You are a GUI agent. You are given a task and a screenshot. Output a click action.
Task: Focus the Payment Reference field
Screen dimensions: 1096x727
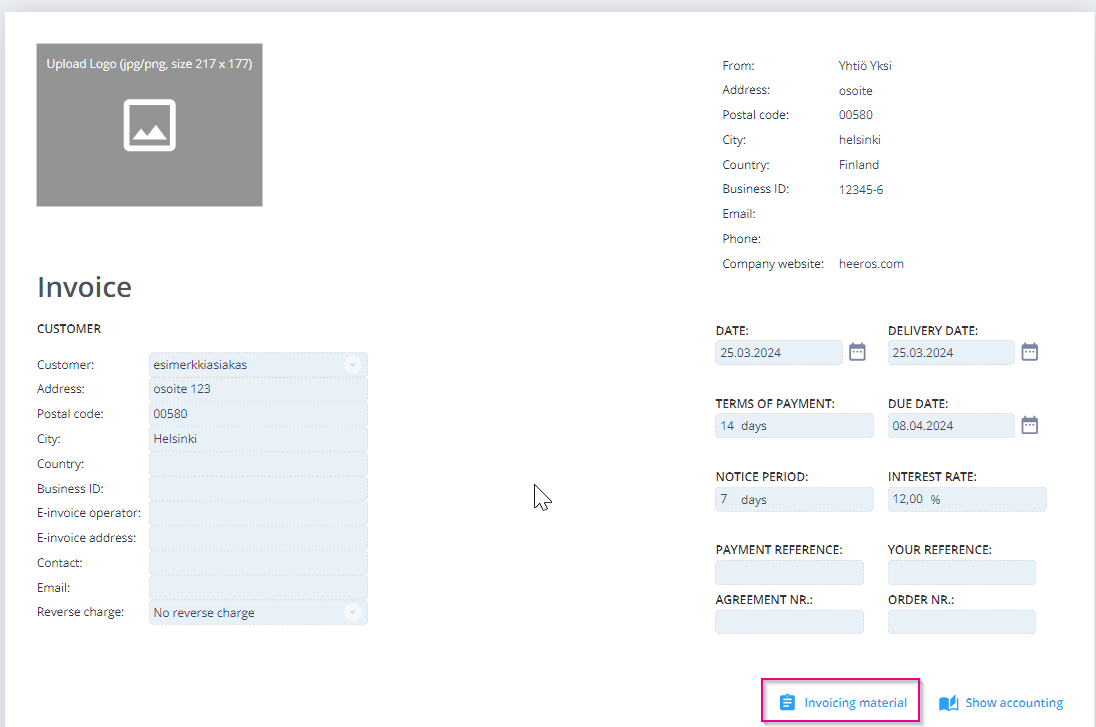tap(789, 573)
